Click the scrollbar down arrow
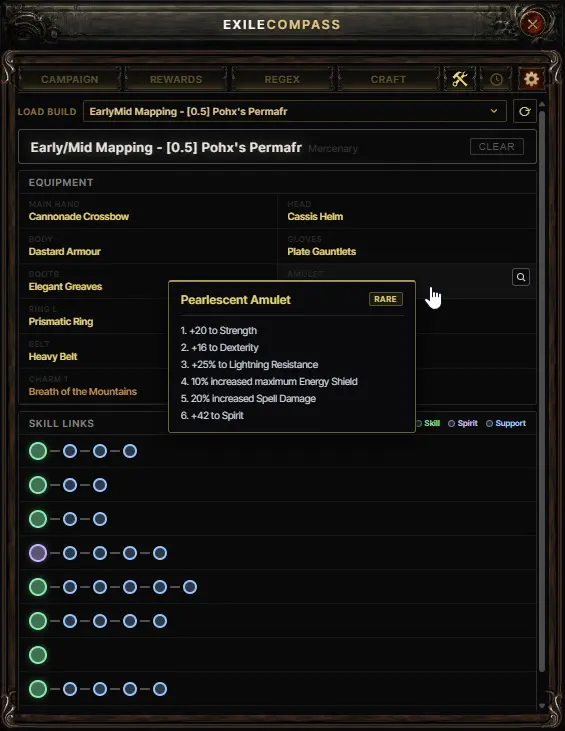The height and width of the screenshot is (731, 565). click(x=542, y=706)
